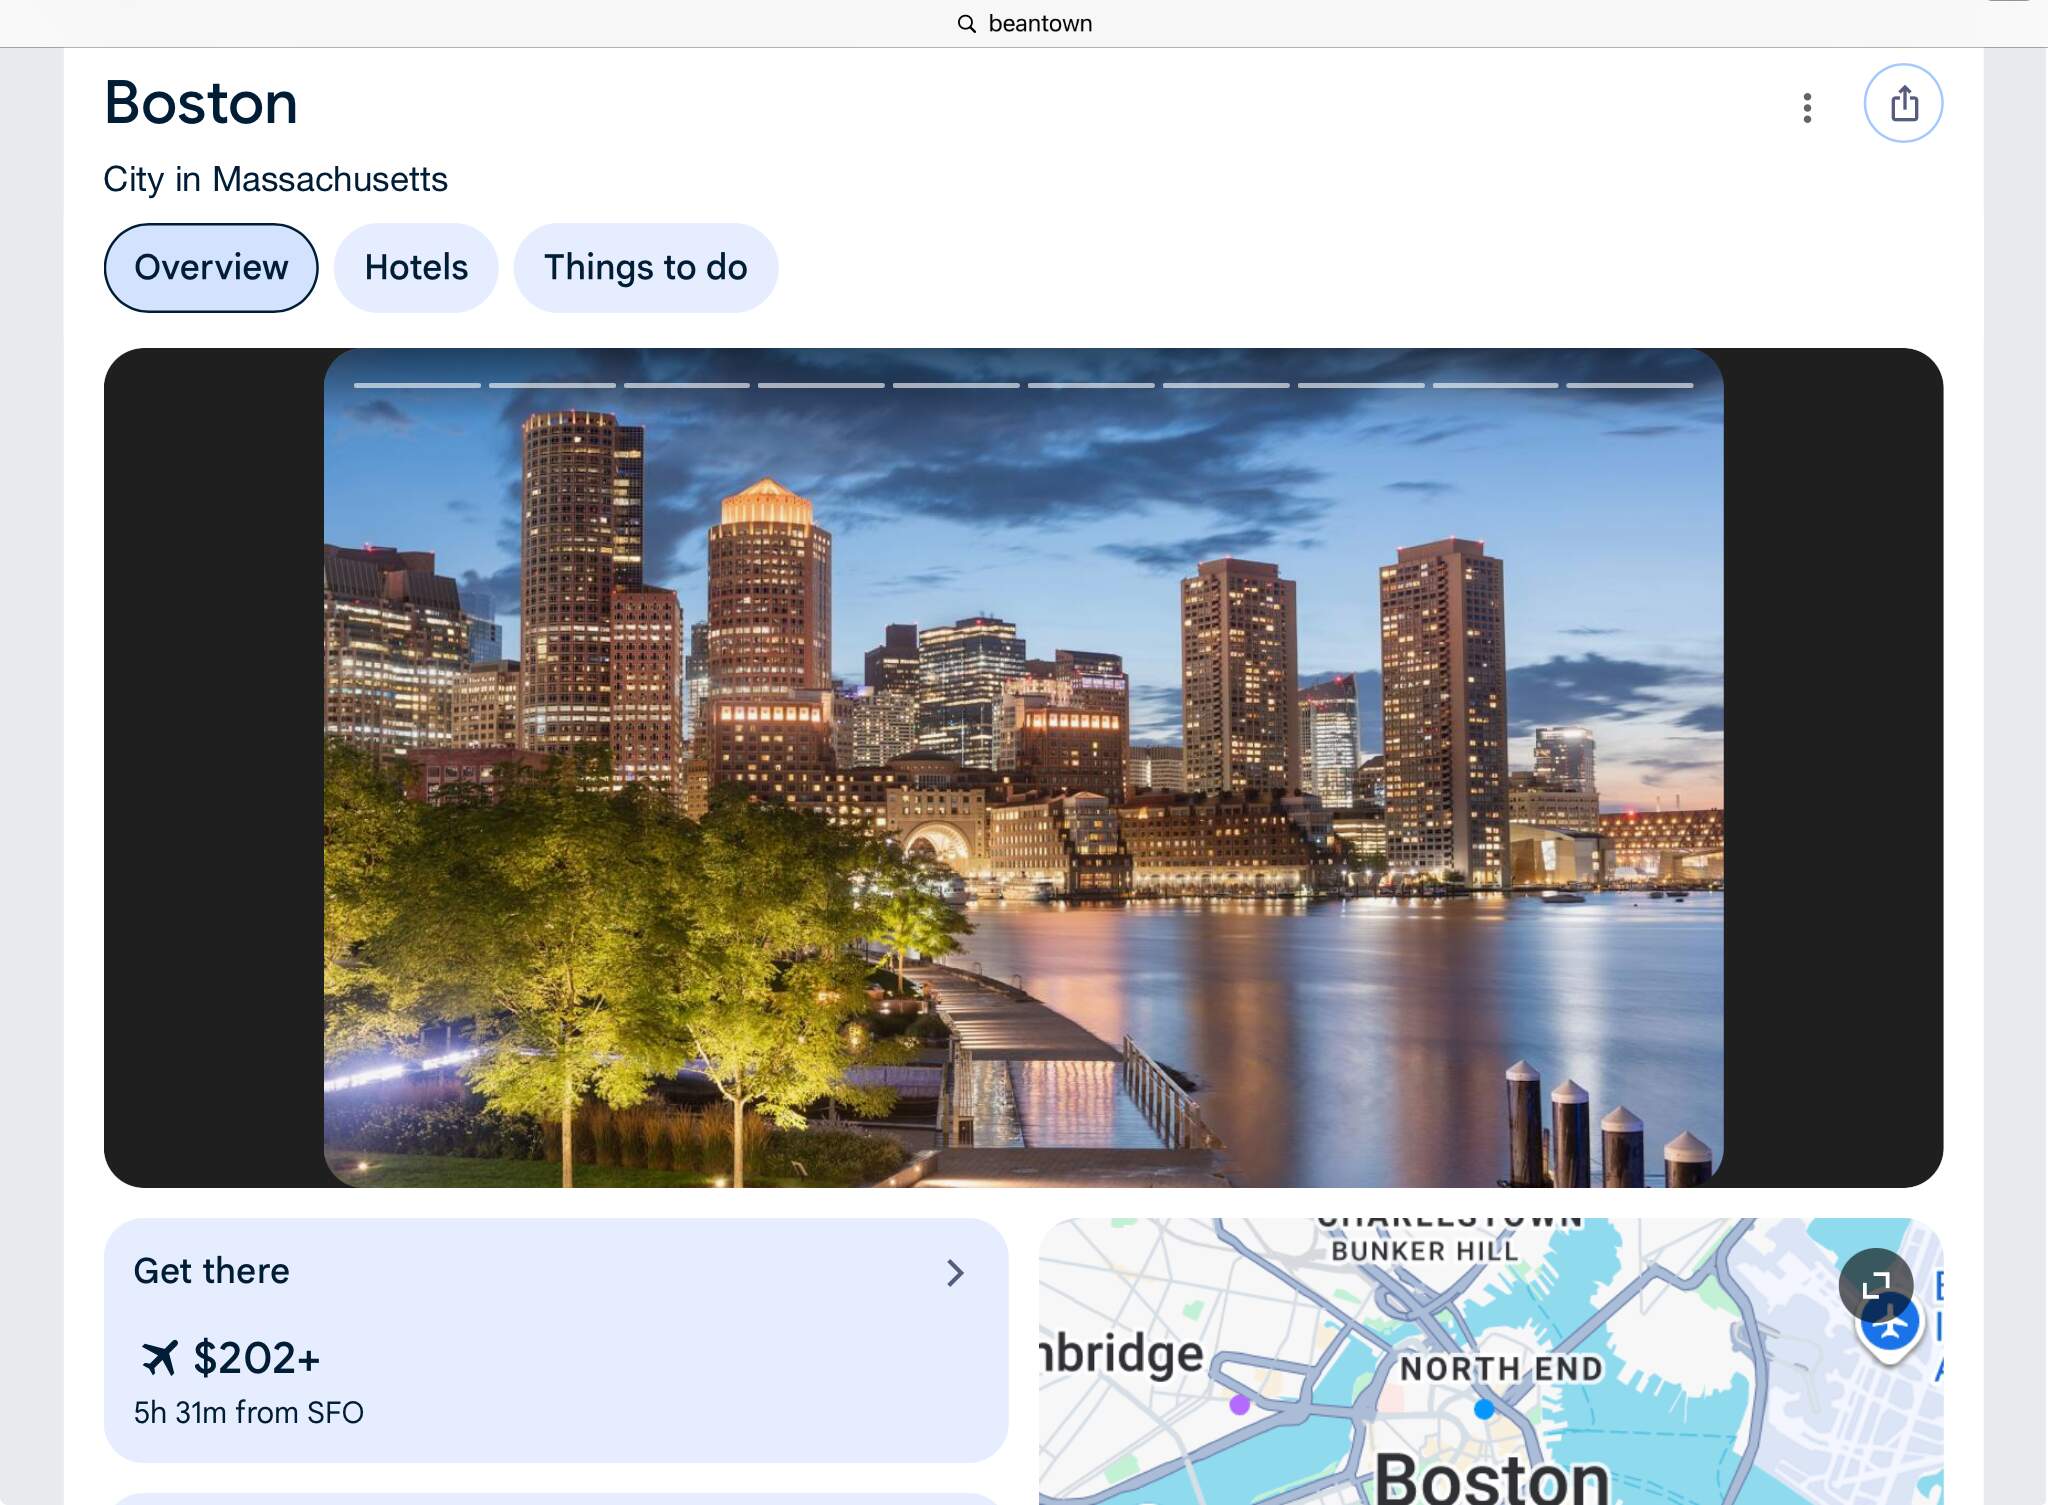Expand the map to fullscreen
The image size is (2048, 1505).
point(1875,1285)
